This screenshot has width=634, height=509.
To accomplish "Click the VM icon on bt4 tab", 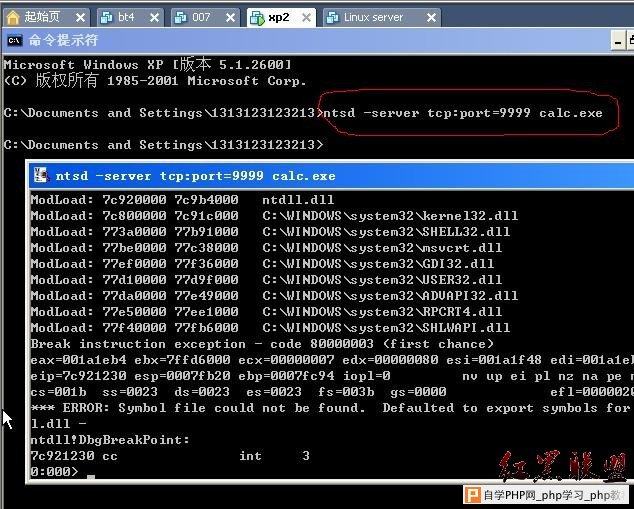I will click(x=106, y=17).
